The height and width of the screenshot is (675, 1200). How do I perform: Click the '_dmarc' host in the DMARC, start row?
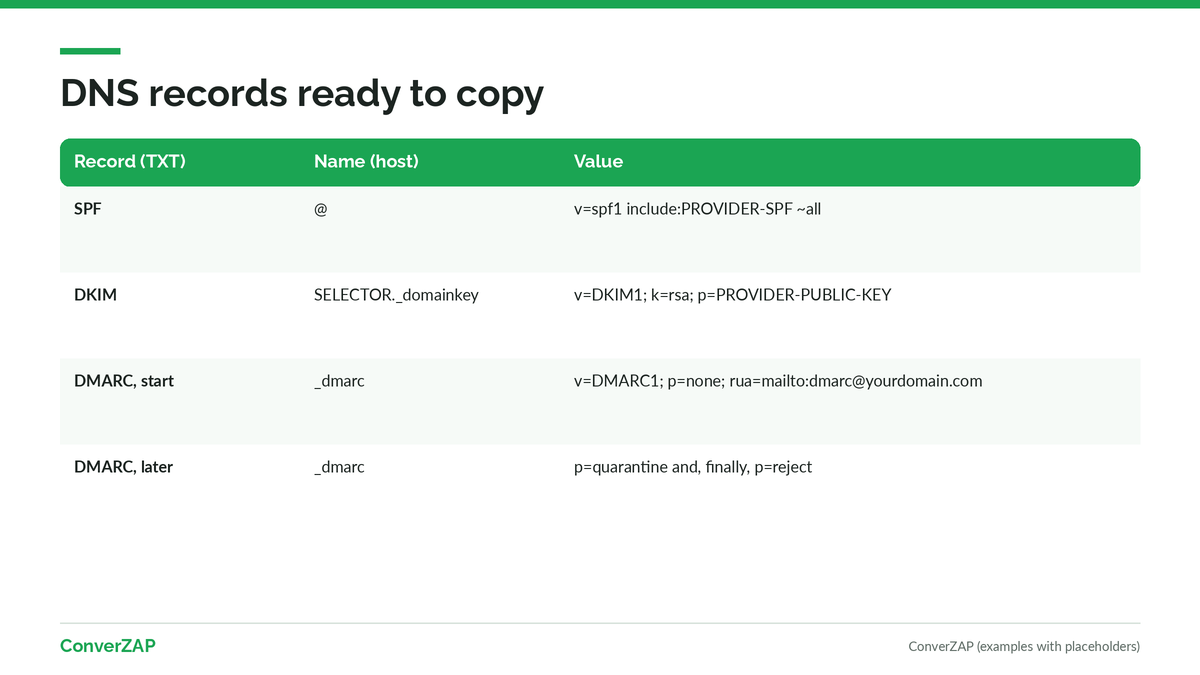click(339, 381)
